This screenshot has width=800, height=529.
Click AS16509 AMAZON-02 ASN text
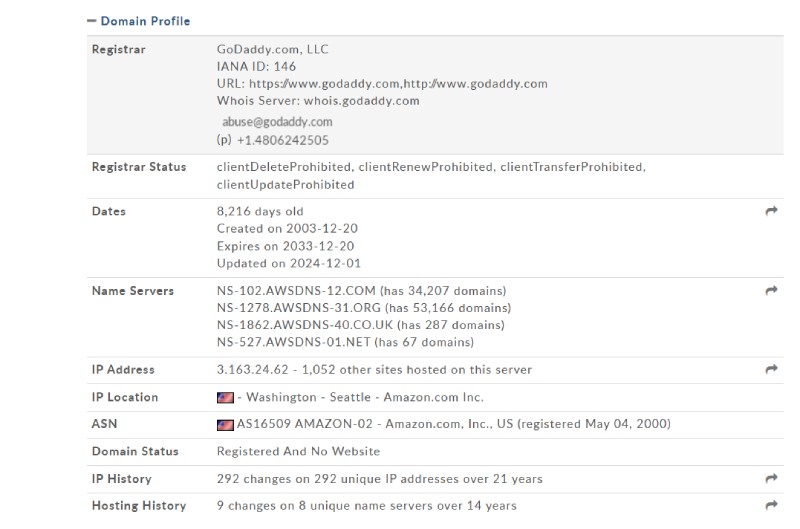click(x=305, y=424)
